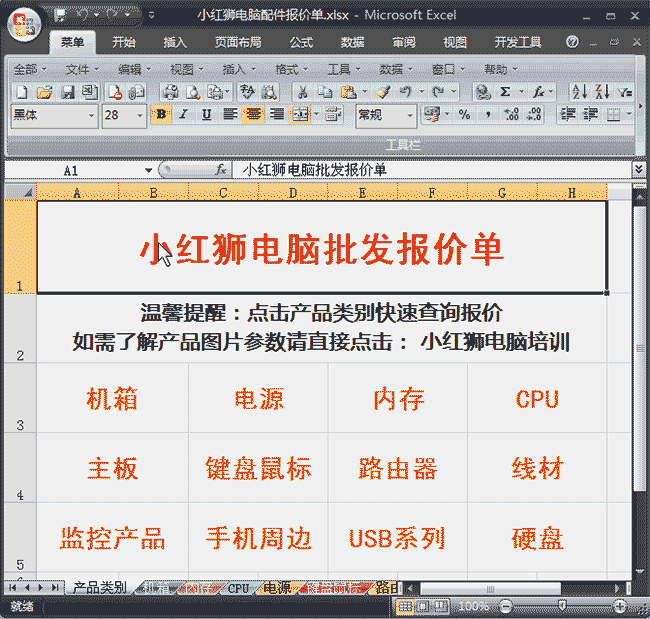Click the 机箱 category link
The image size is (650, 619).
point(112,399)
